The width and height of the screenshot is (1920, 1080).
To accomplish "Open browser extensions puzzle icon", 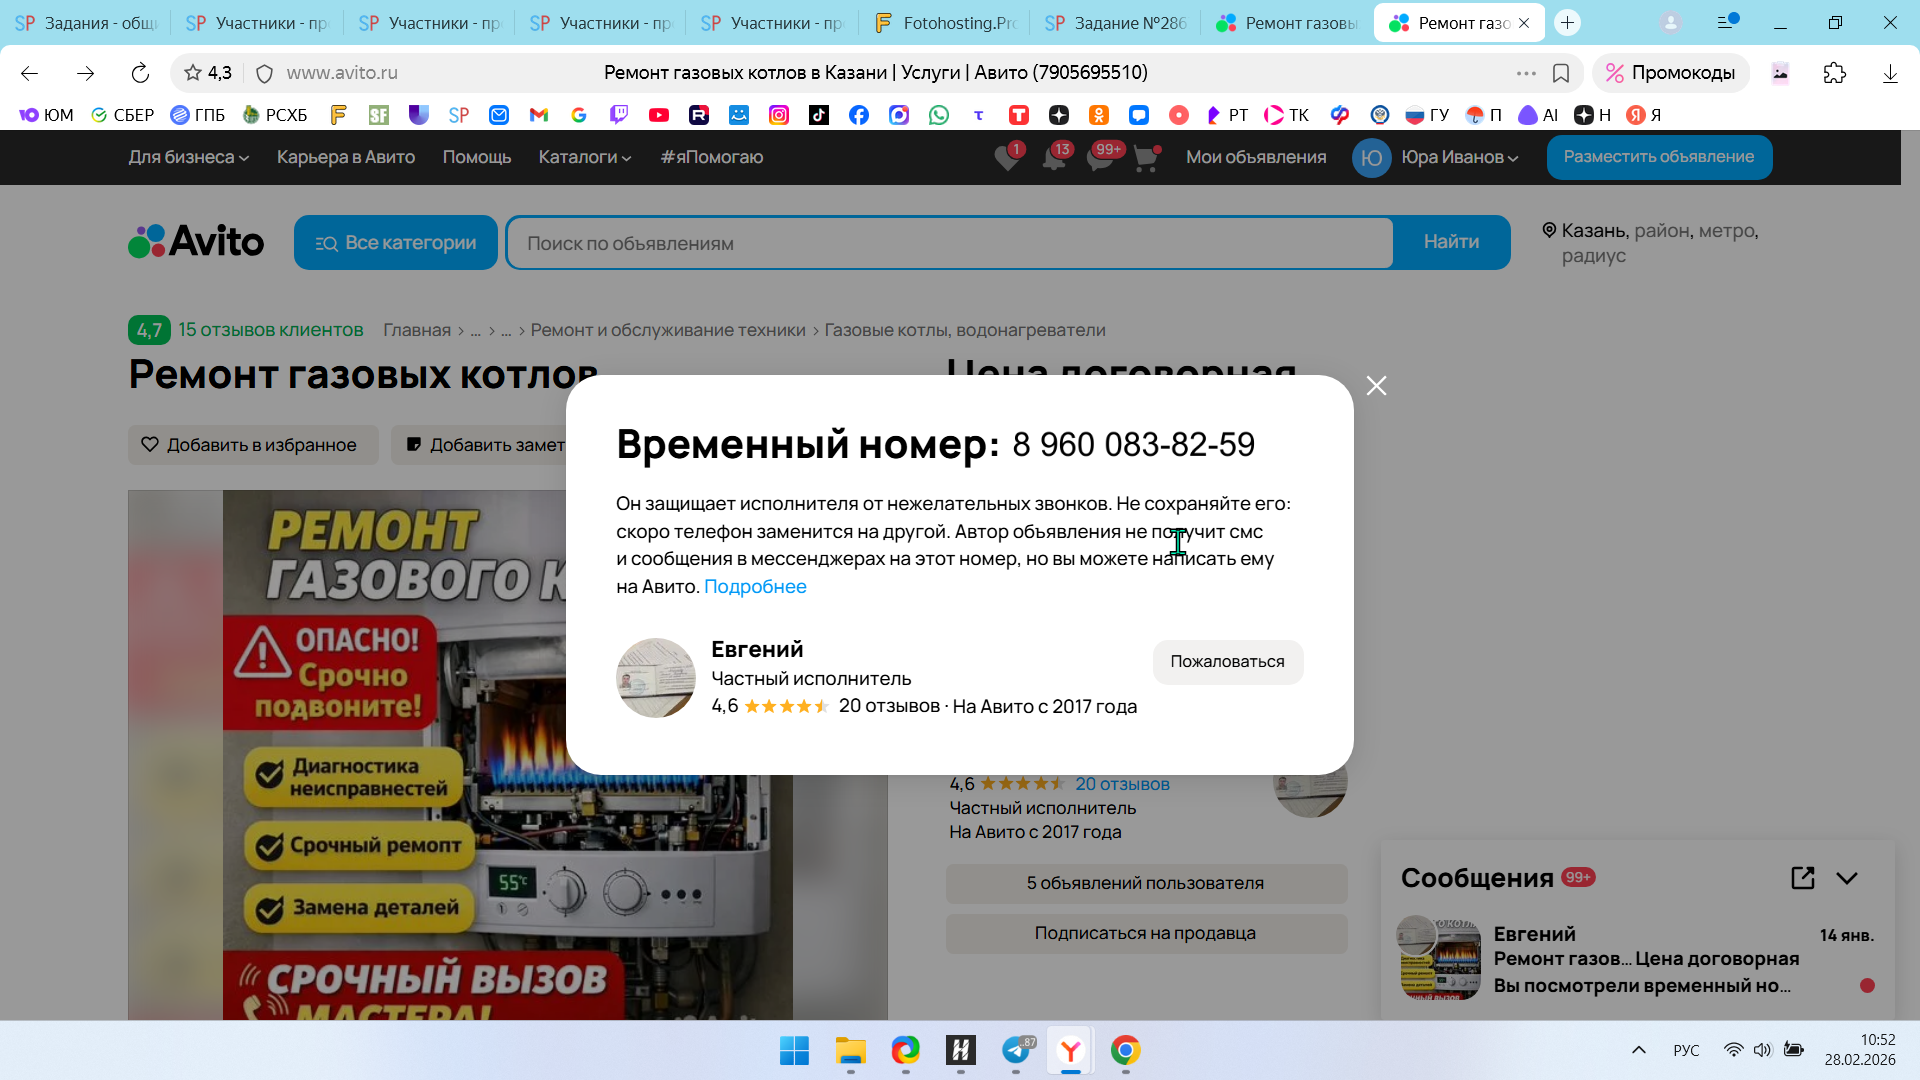I will click(1834, 73).
